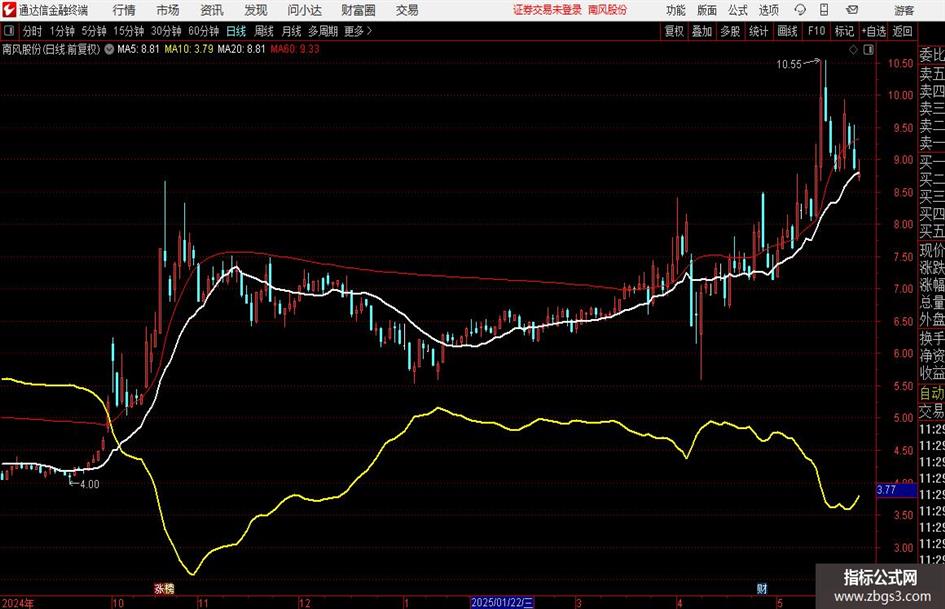
Task: Open the 市场 menu
Action: 168,10
